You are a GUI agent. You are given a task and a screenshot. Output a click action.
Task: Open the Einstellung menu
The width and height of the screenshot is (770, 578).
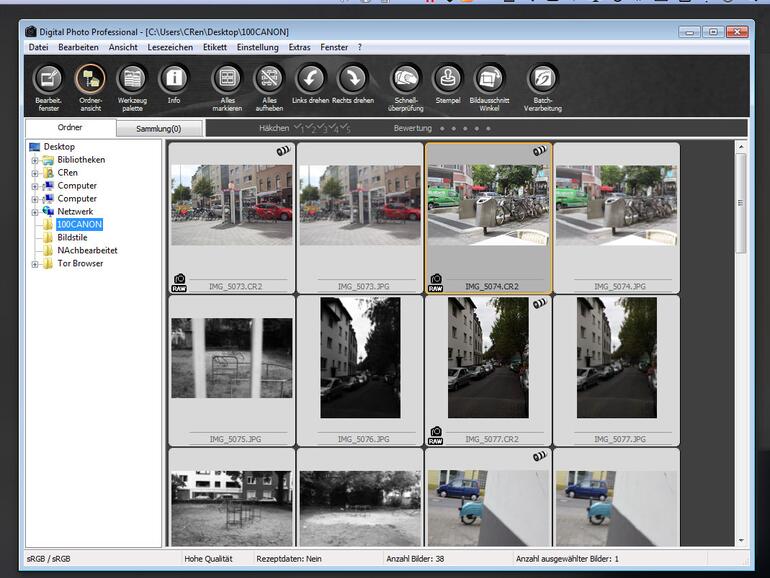(x=257, y=47)
